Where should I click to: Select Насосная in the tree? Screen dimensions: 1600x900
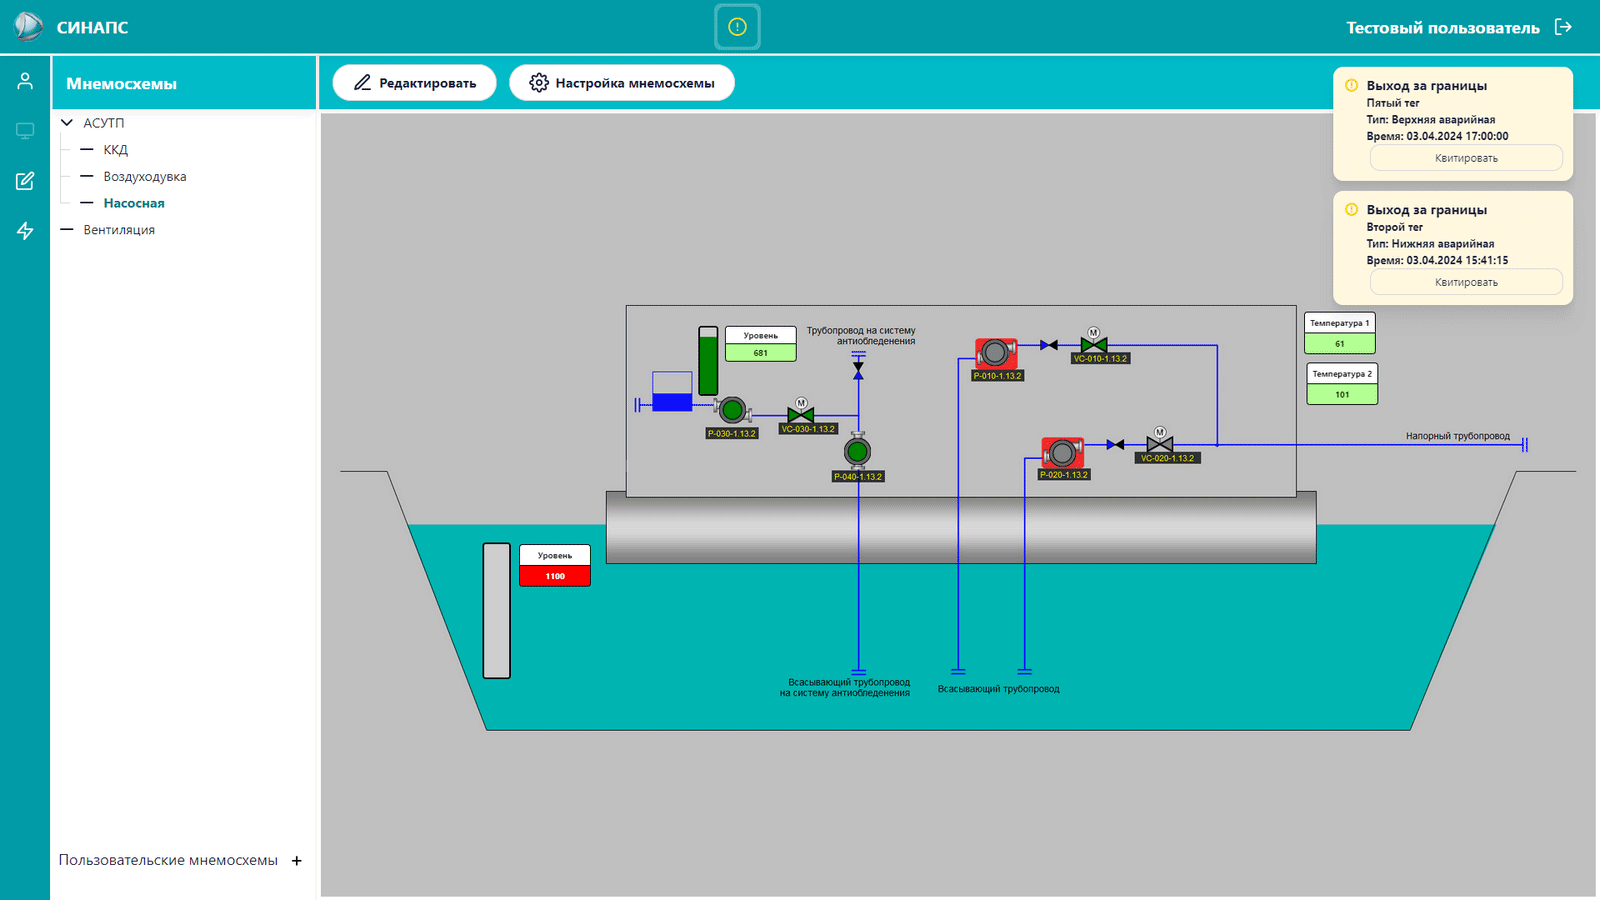pos(134,203)
